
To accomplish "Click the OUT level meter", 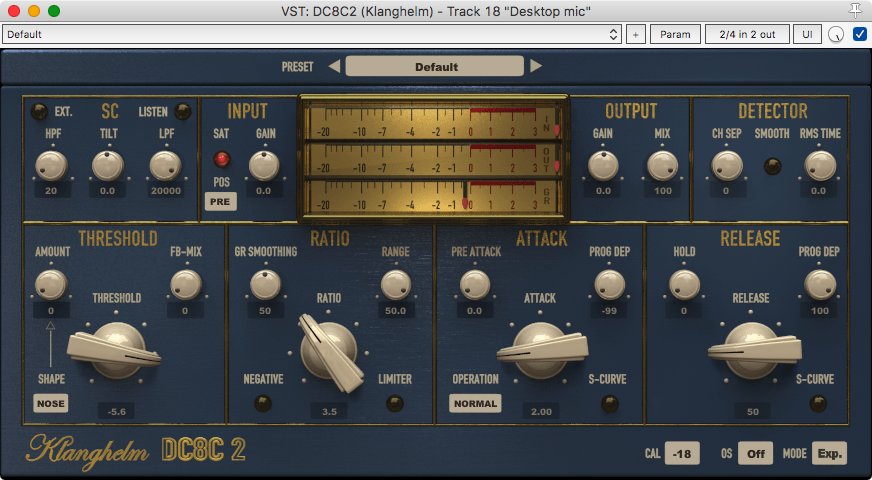I will tap(432, 160).
